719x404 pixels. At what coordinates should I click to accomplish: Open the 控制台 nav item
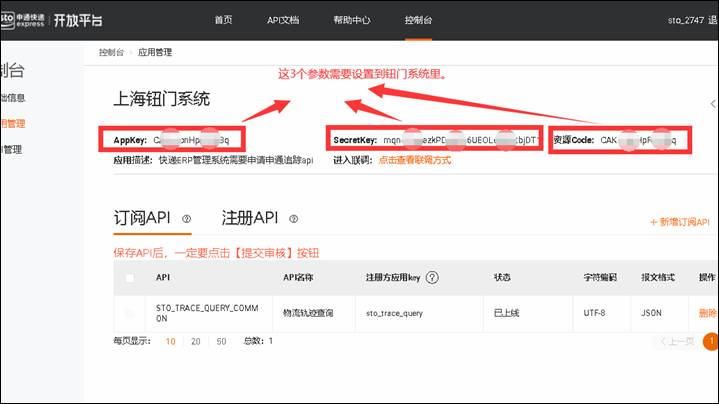[x=418, y=20]
